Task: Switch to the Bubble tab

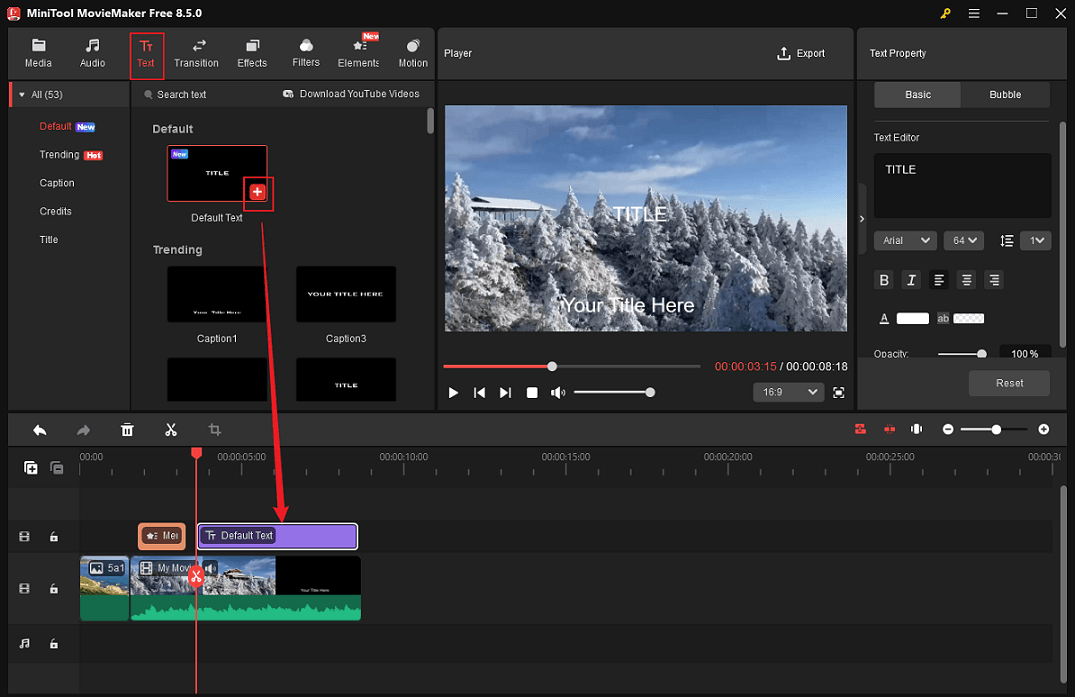Action: pos(1005,94)
